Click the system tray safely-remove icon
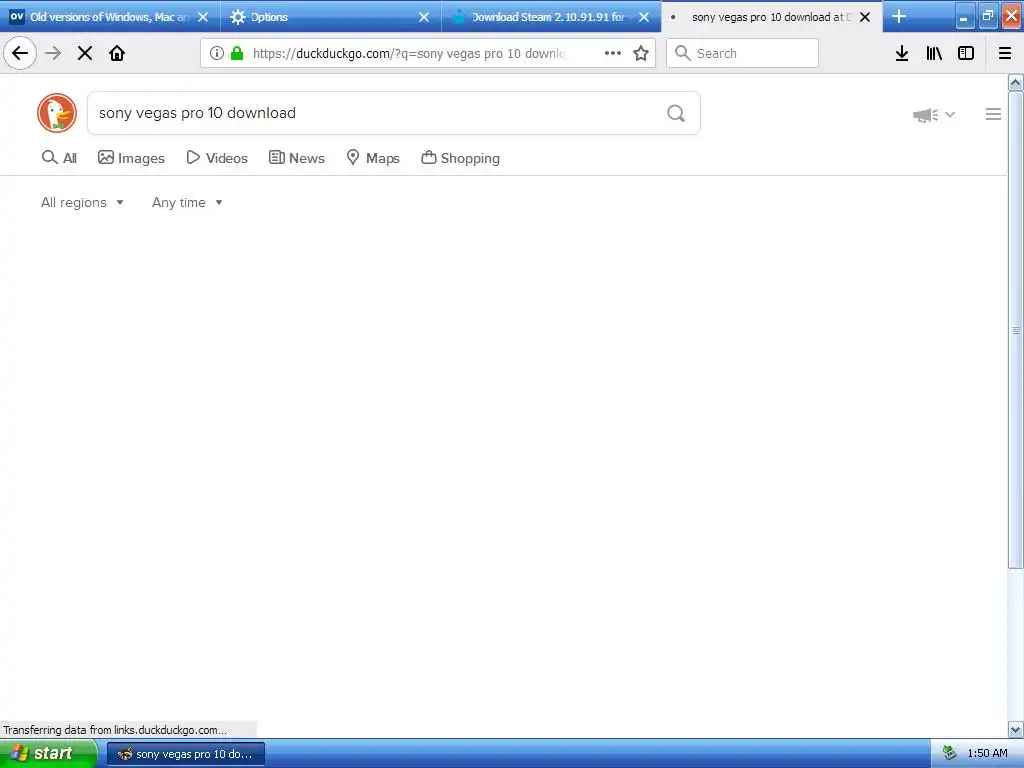The height and width of the screenshot is (768, 1024). (950, 753)
